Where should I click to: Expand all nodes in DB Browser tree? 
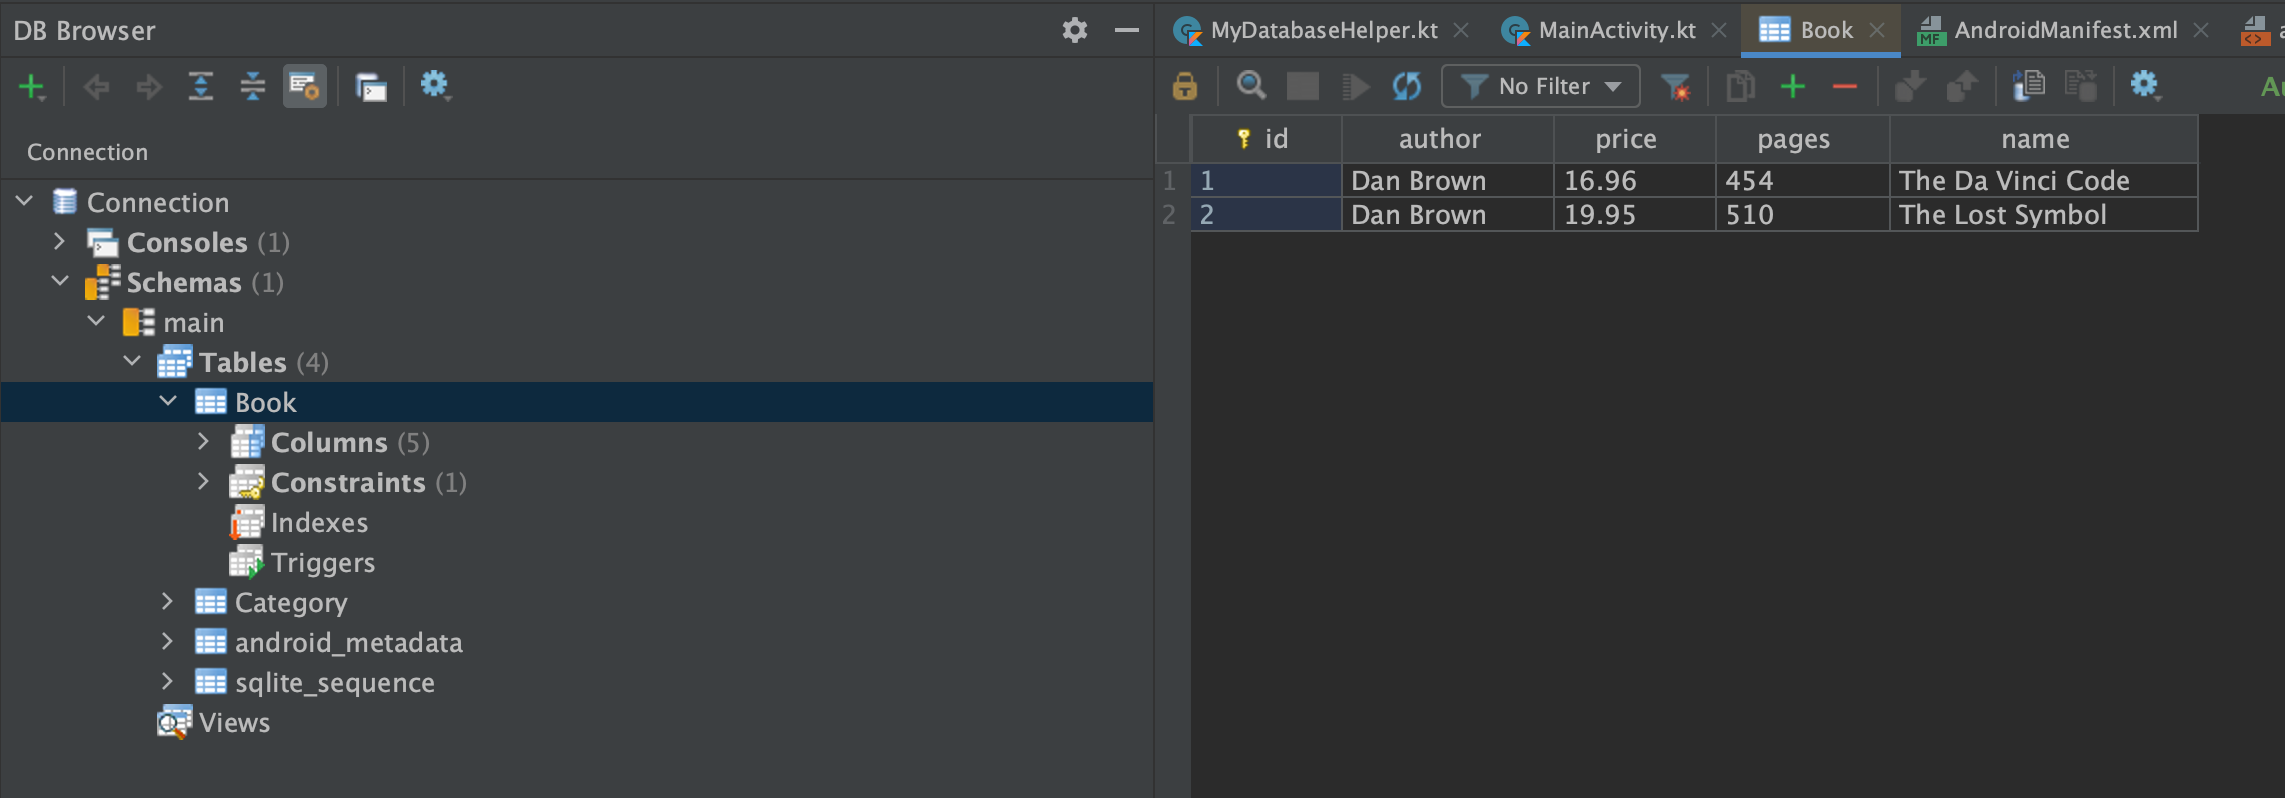pyautogui.click(x=201, y=87)
